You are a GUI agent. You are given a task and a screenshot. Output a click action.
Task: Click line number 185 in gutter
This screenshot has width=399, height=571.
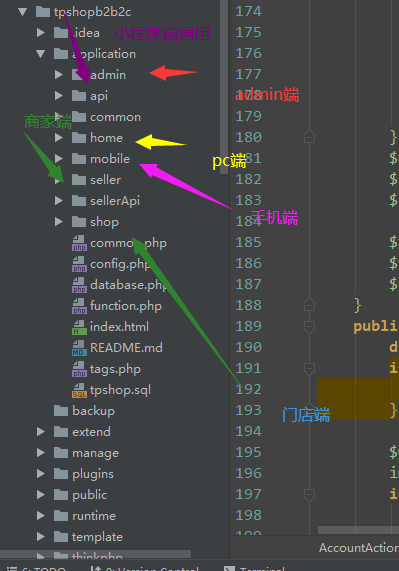(x=248, y=243)
